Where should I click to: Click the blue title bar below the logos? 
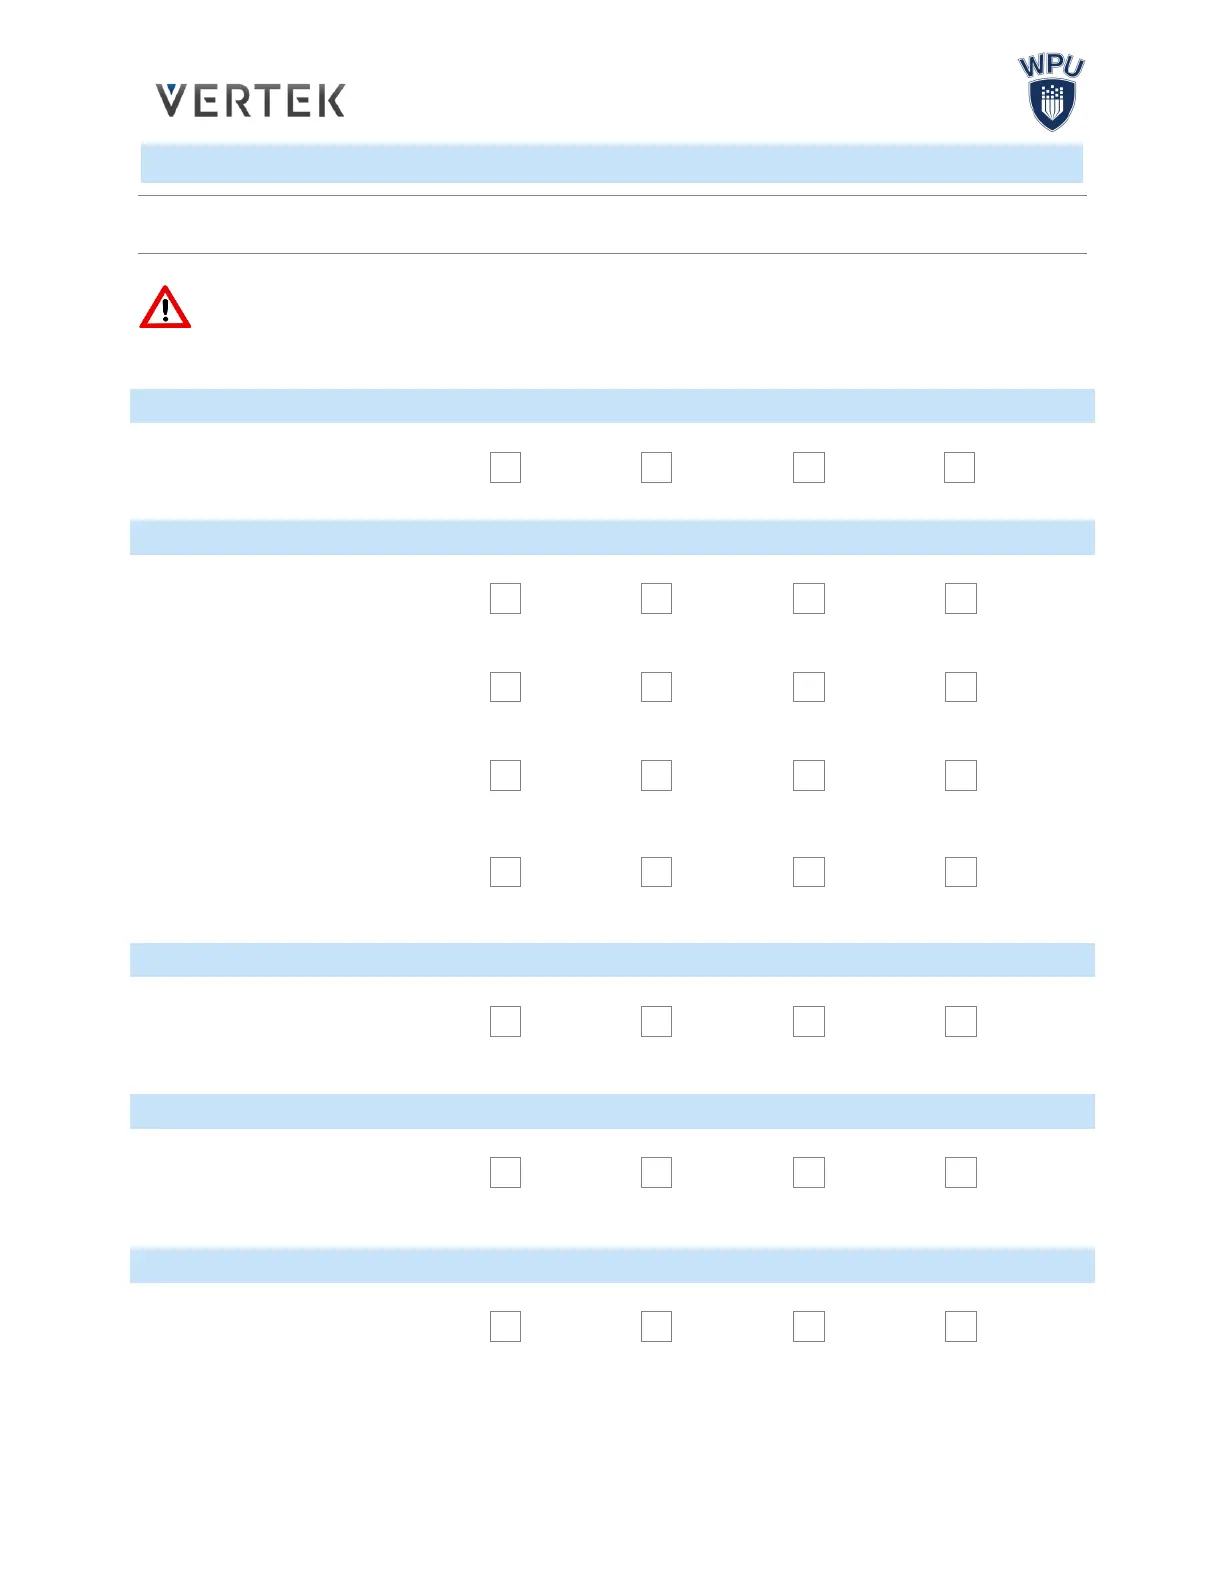pyautogui.click(x=611, y=163)
